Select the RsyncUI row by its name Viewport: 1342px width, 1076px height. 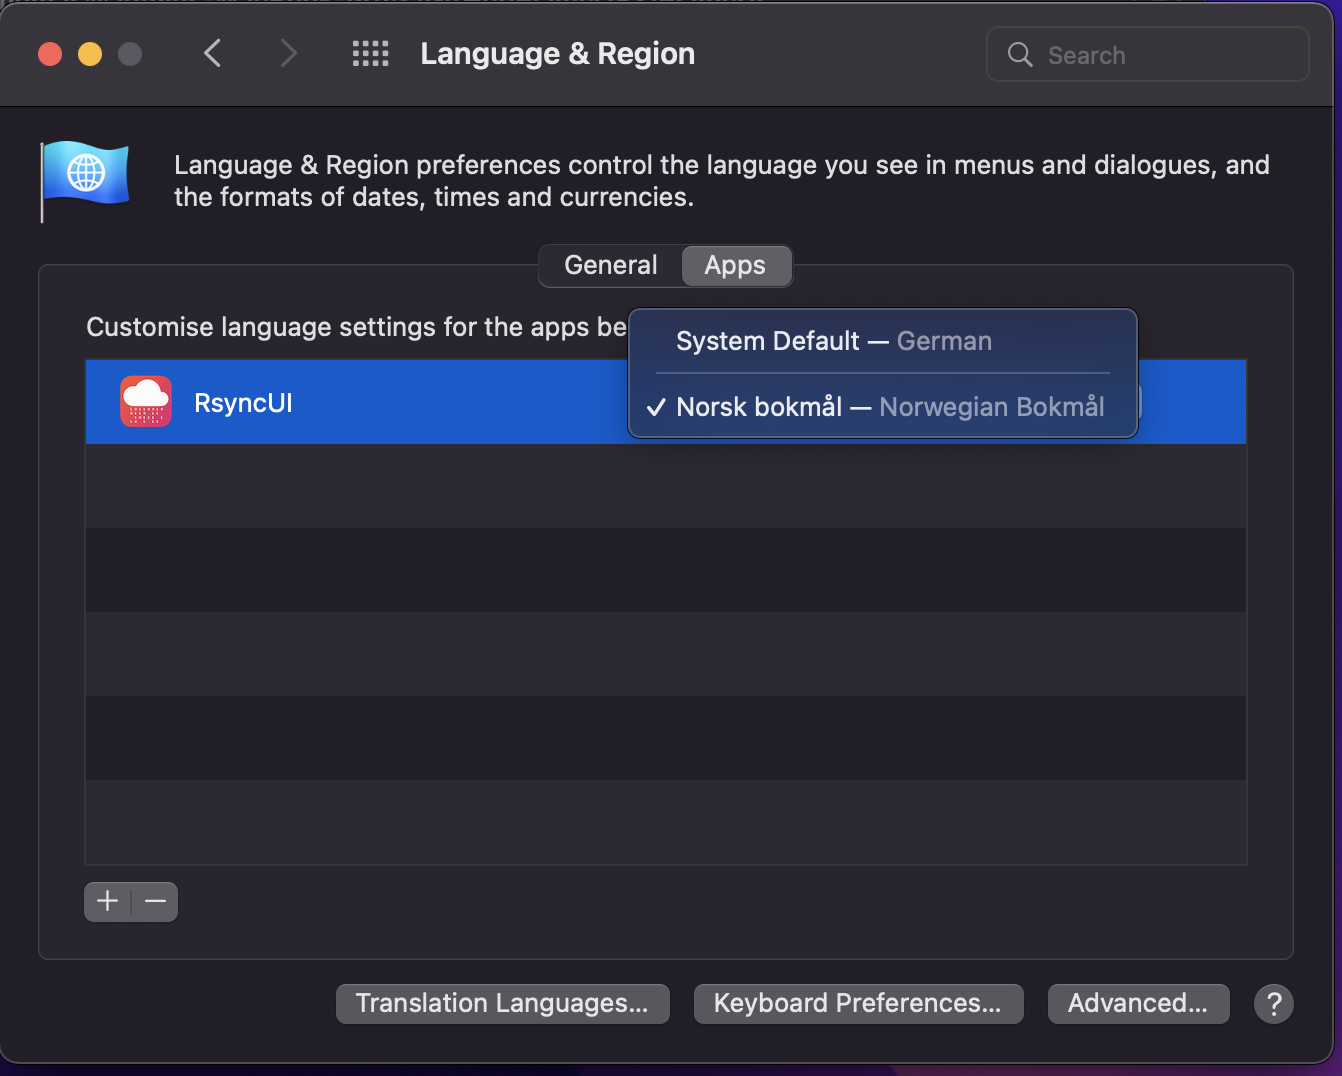point(243,403)
